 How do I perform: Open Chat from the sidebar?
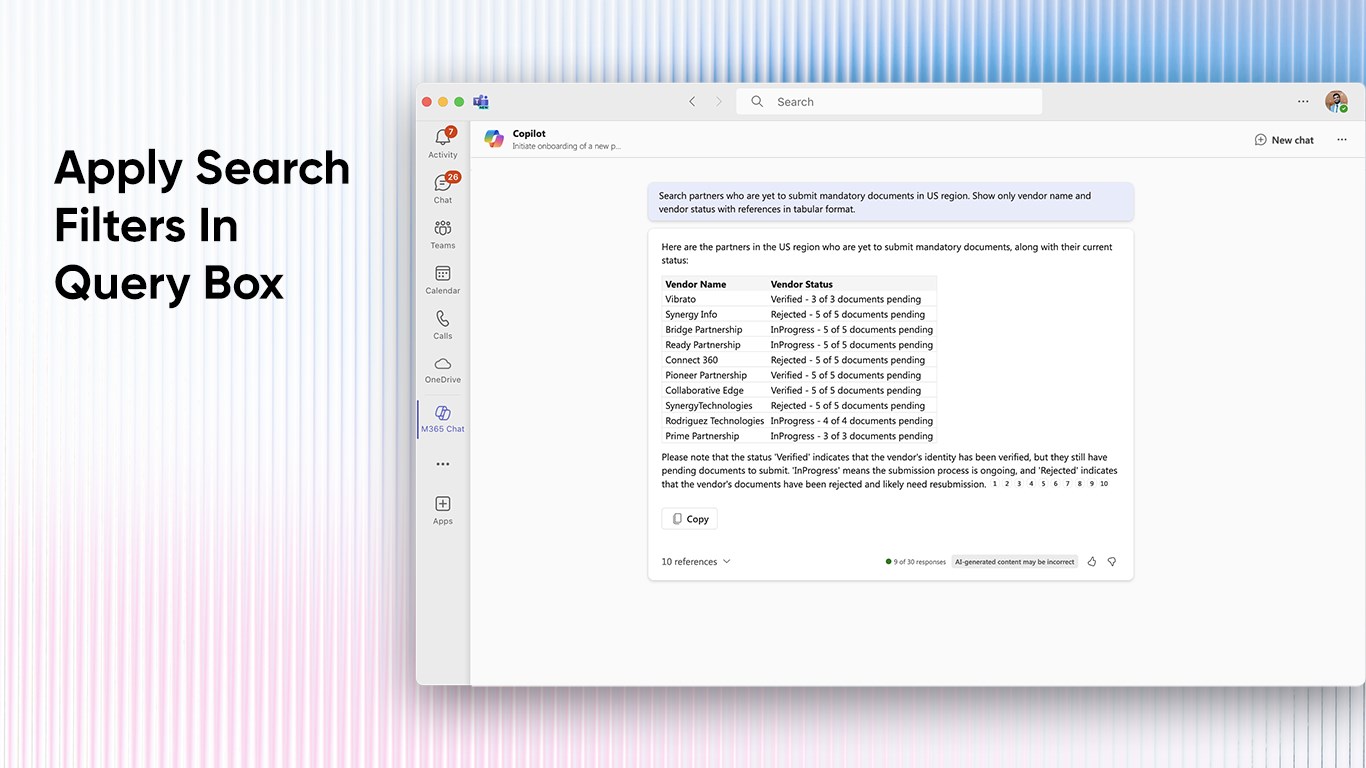(x=443, y=188)
